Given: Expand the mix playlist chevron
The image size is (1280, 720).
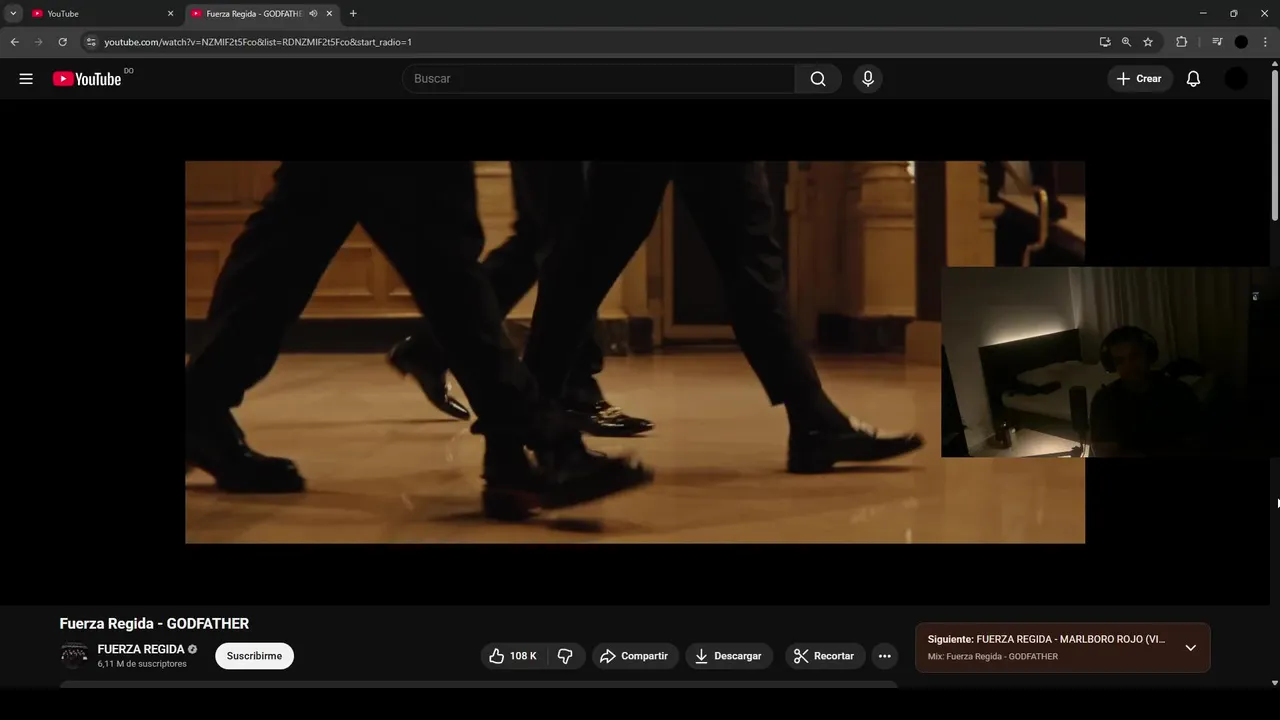Looking at the screenshot, I should pos(1190,648).
